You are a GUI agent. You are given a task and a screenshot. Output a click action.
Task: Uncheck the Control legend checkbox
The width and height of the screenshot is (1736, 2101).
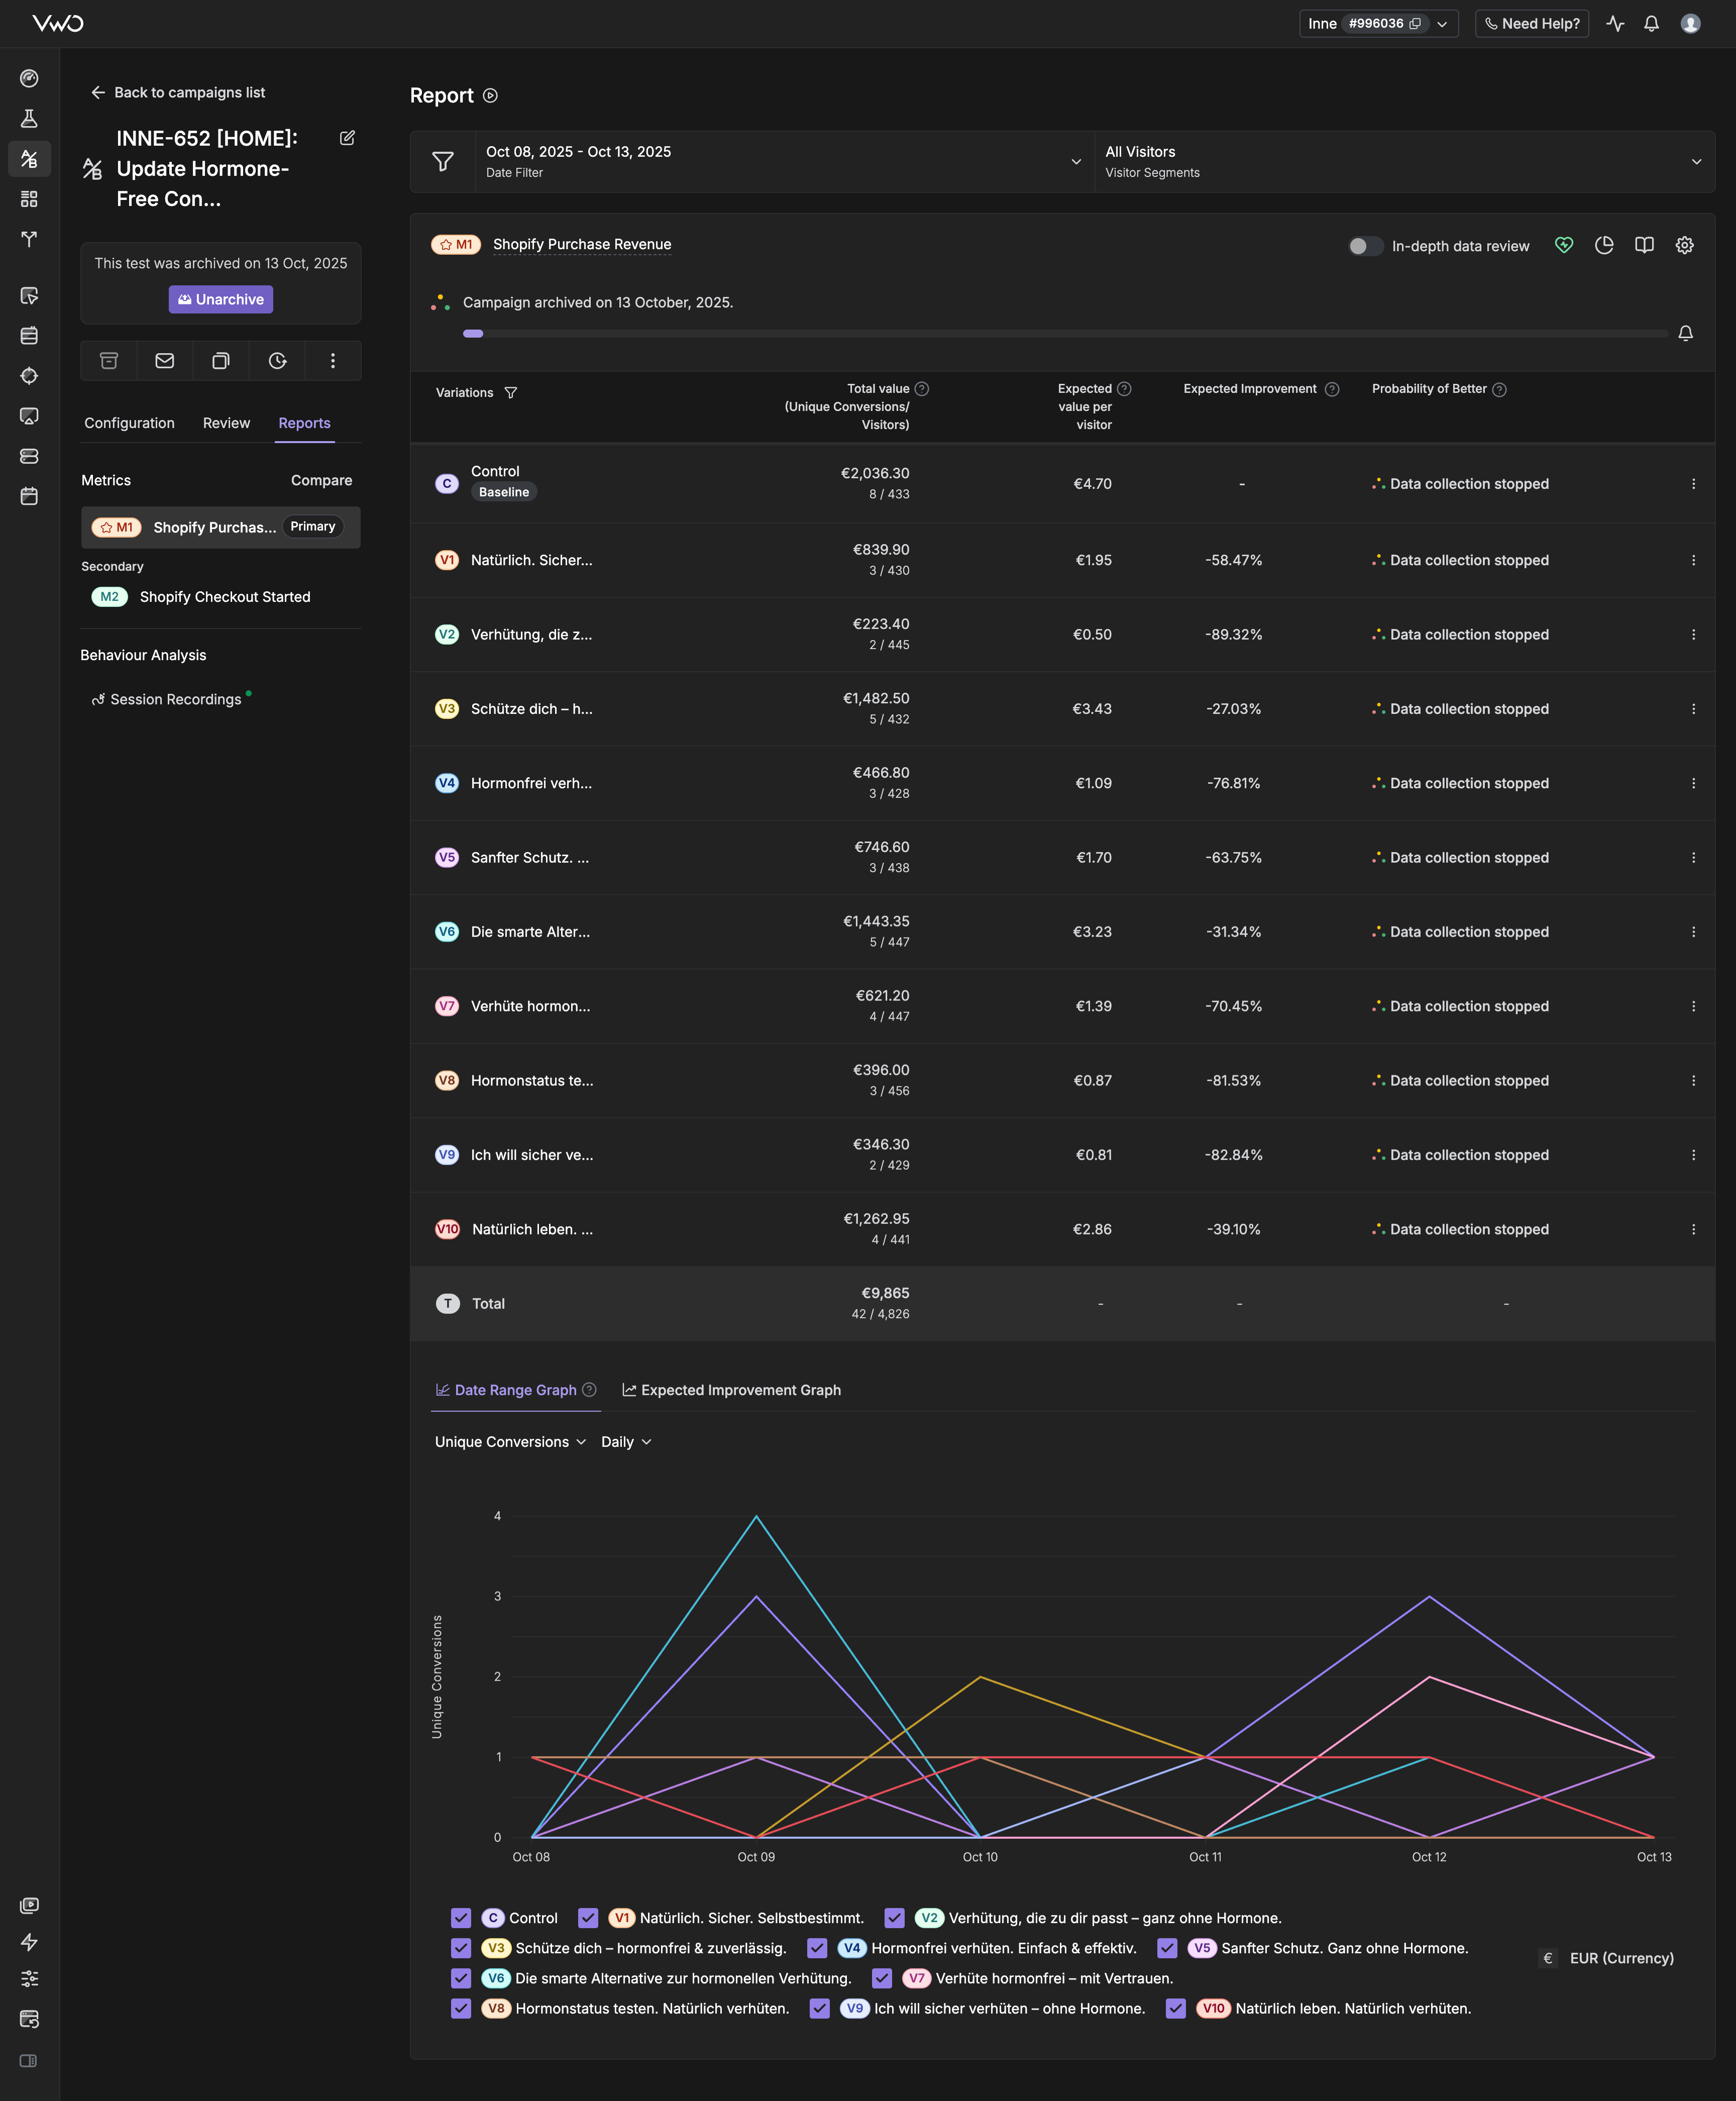tap(461, 1918)
